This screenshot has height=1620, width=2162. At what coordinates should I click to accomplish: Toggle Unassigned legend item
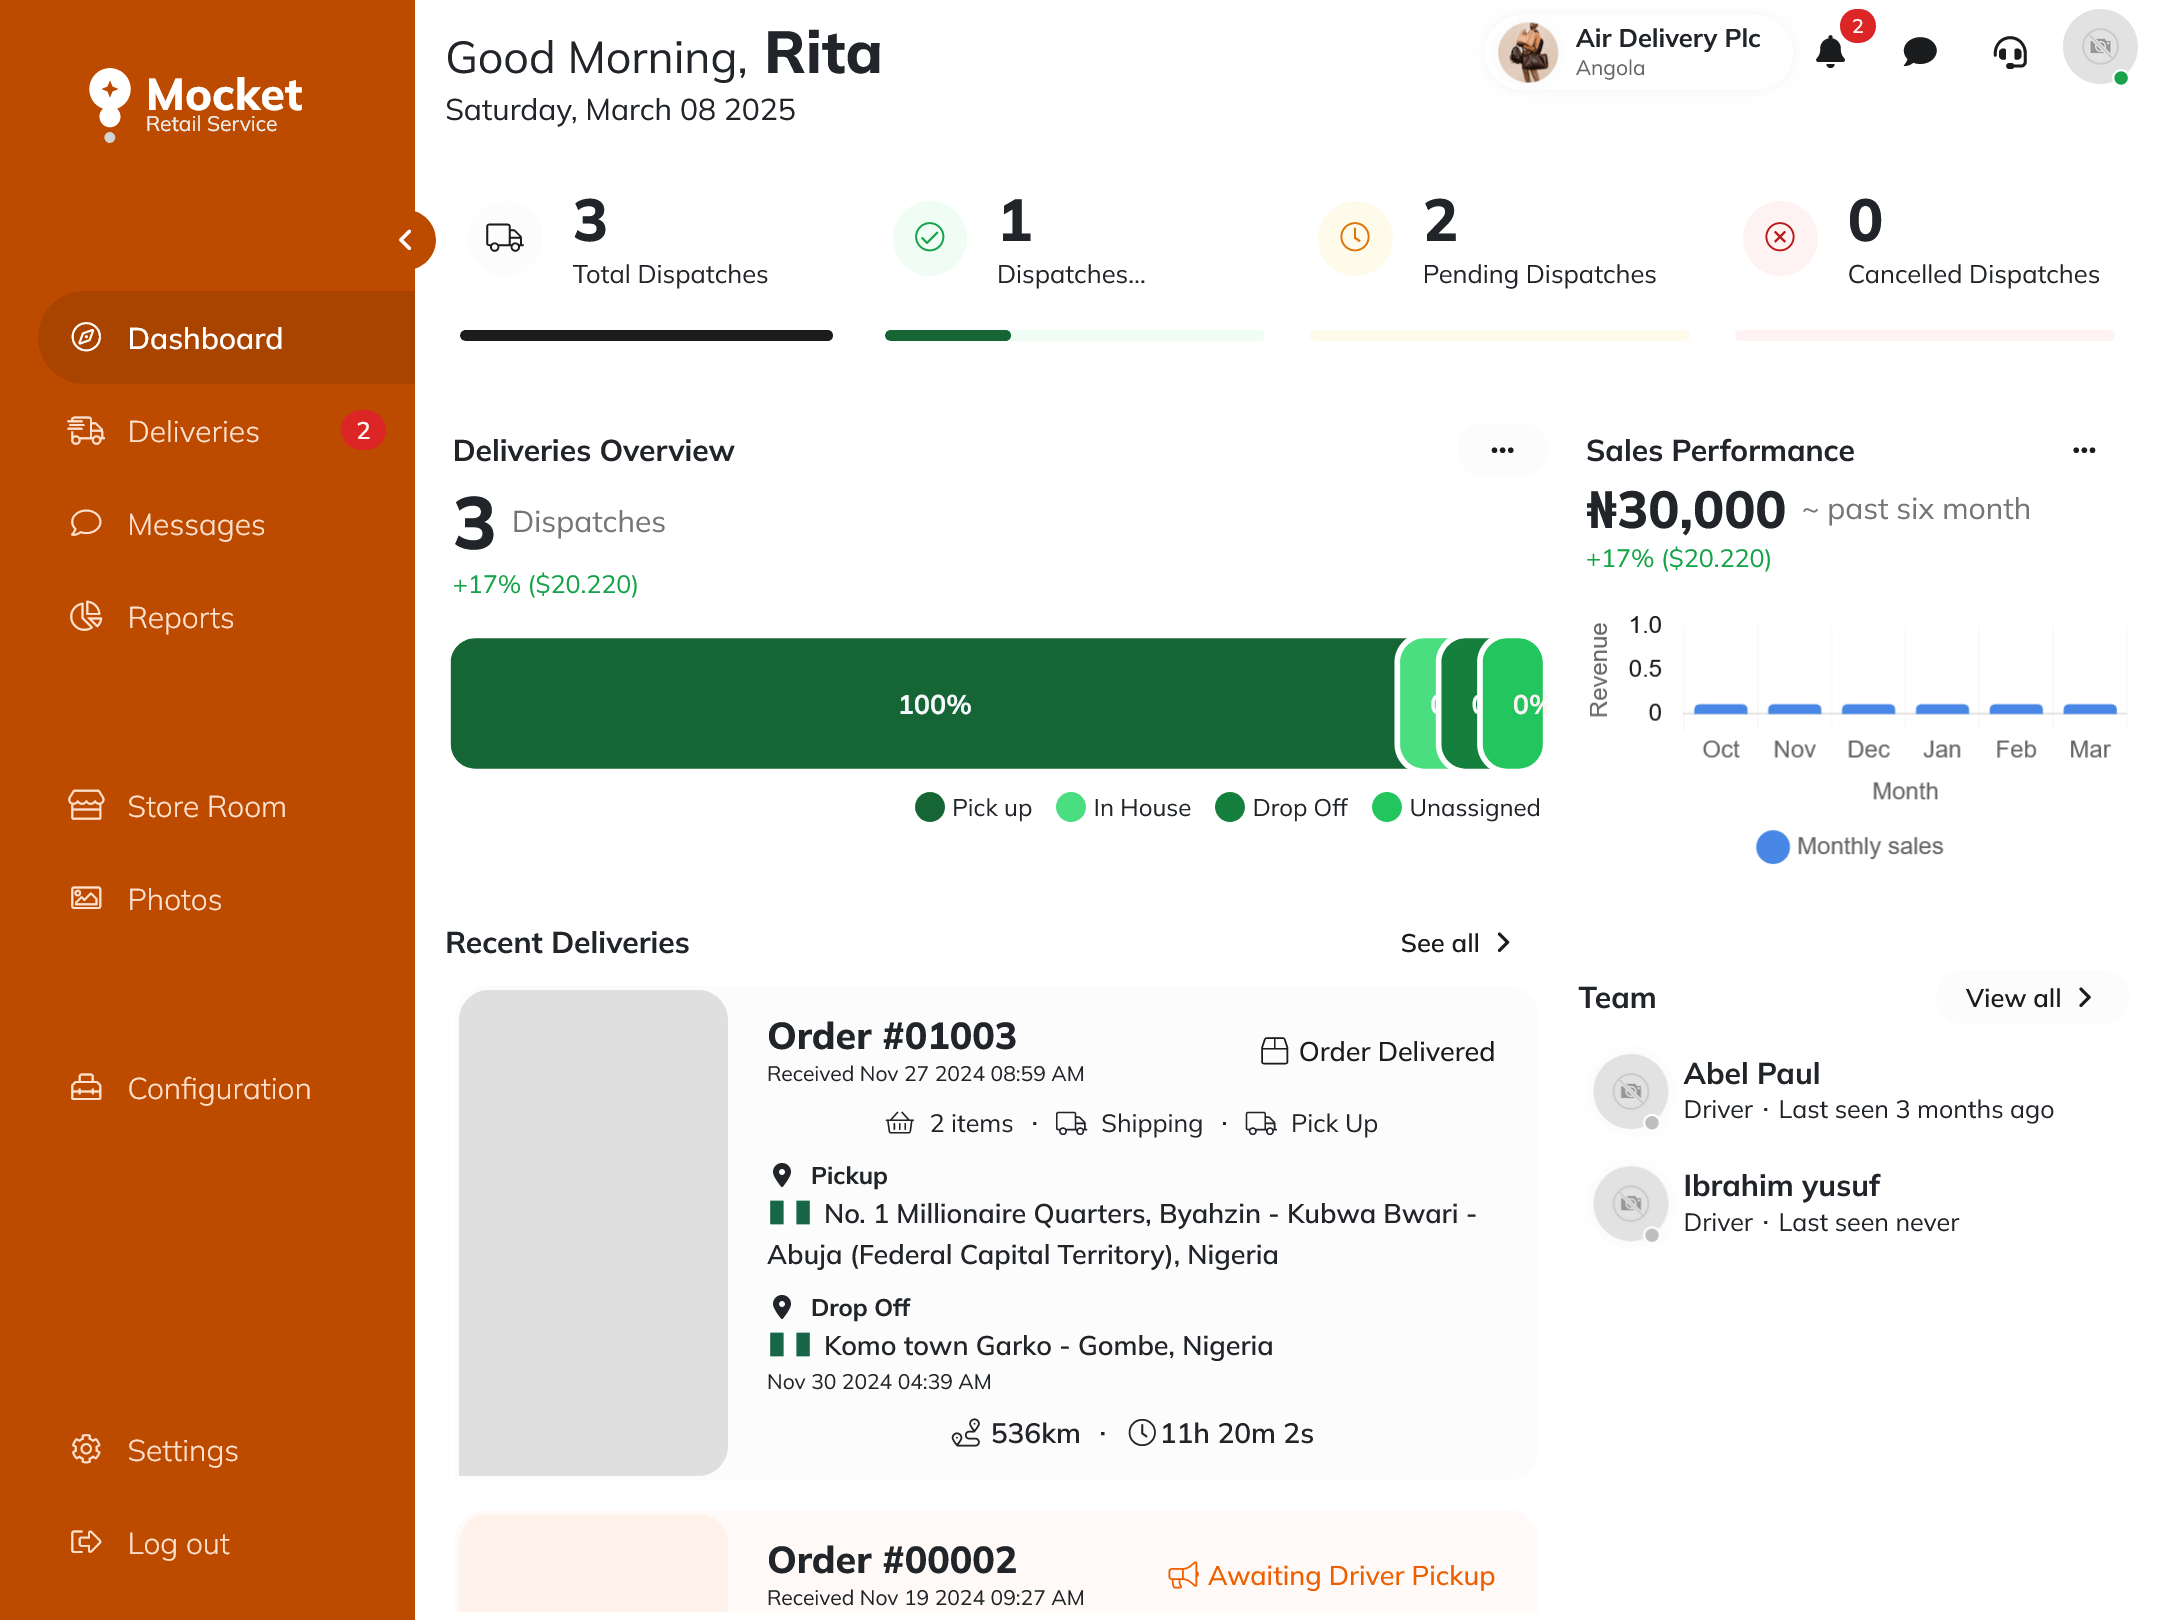[x=1456, y=807]
